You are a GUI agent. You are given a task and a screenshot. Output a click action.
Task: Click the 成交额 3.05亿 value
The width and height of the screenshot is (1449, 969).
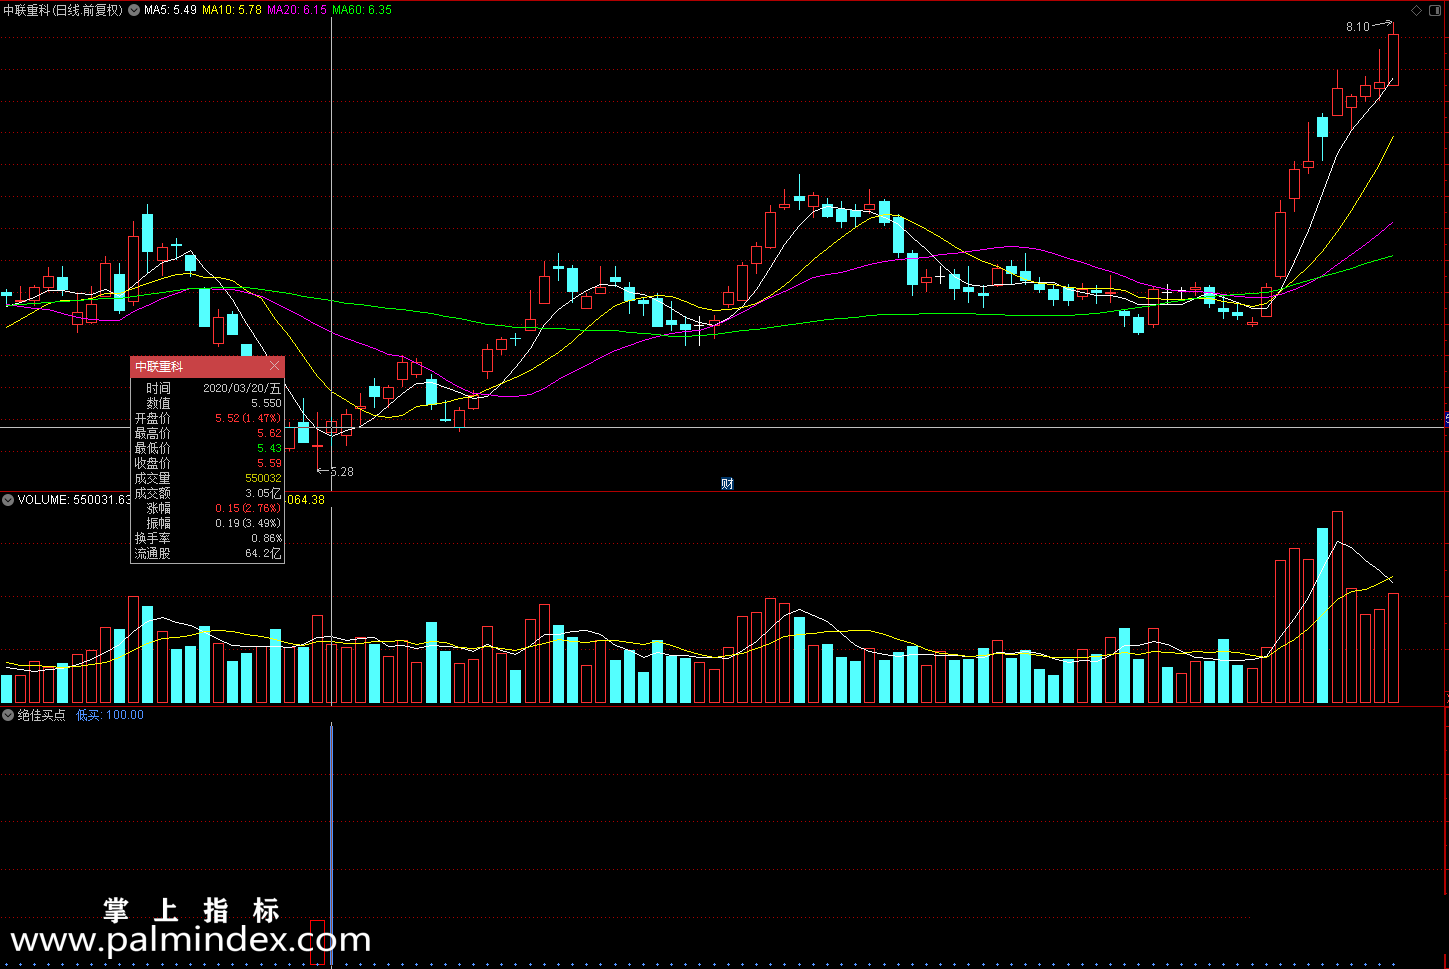click(x=263, y=493)
